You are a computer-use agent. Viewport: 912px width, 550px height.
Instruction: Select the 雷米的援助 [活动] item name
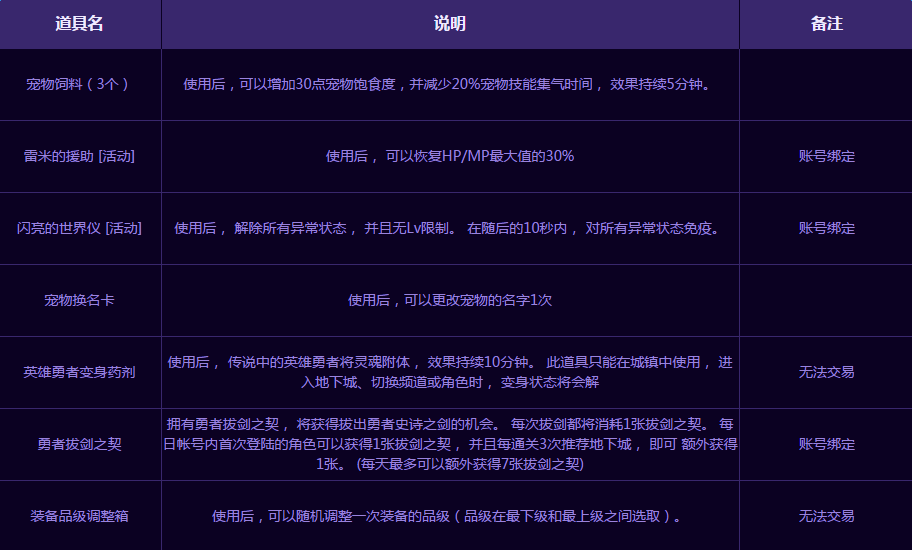point(80,156)
